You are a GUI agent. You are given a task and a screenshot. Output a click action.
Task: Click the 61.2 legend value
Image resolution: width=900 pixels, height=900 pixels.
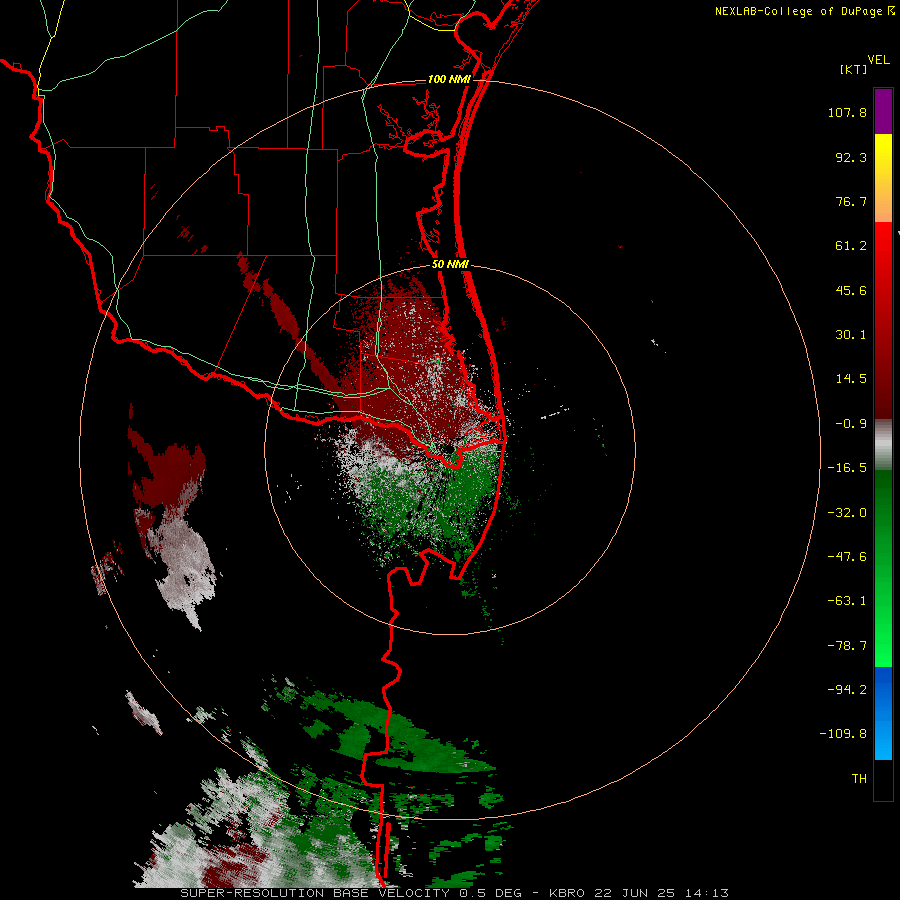pos(851,246)
